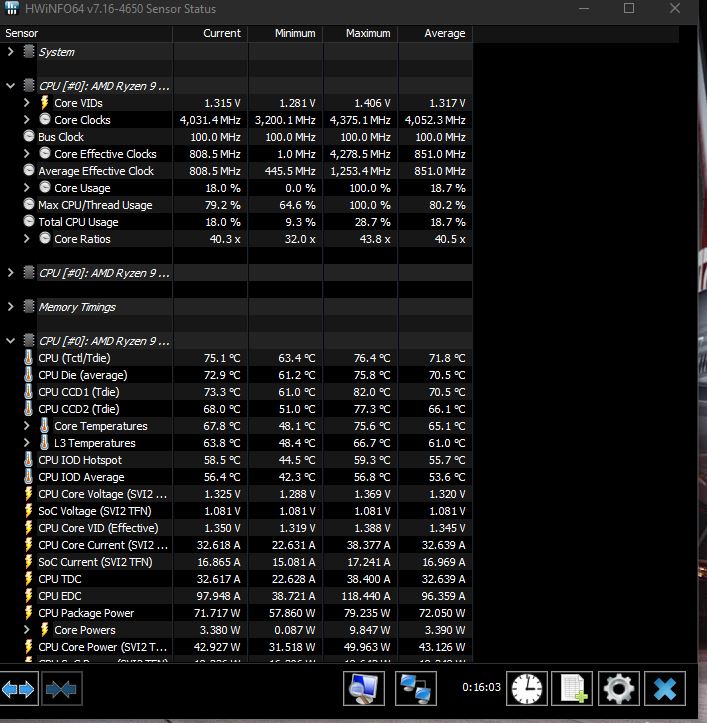
Task: Select the CPU Core VID (Effective) row label
Action: click(x=98, y=528)
